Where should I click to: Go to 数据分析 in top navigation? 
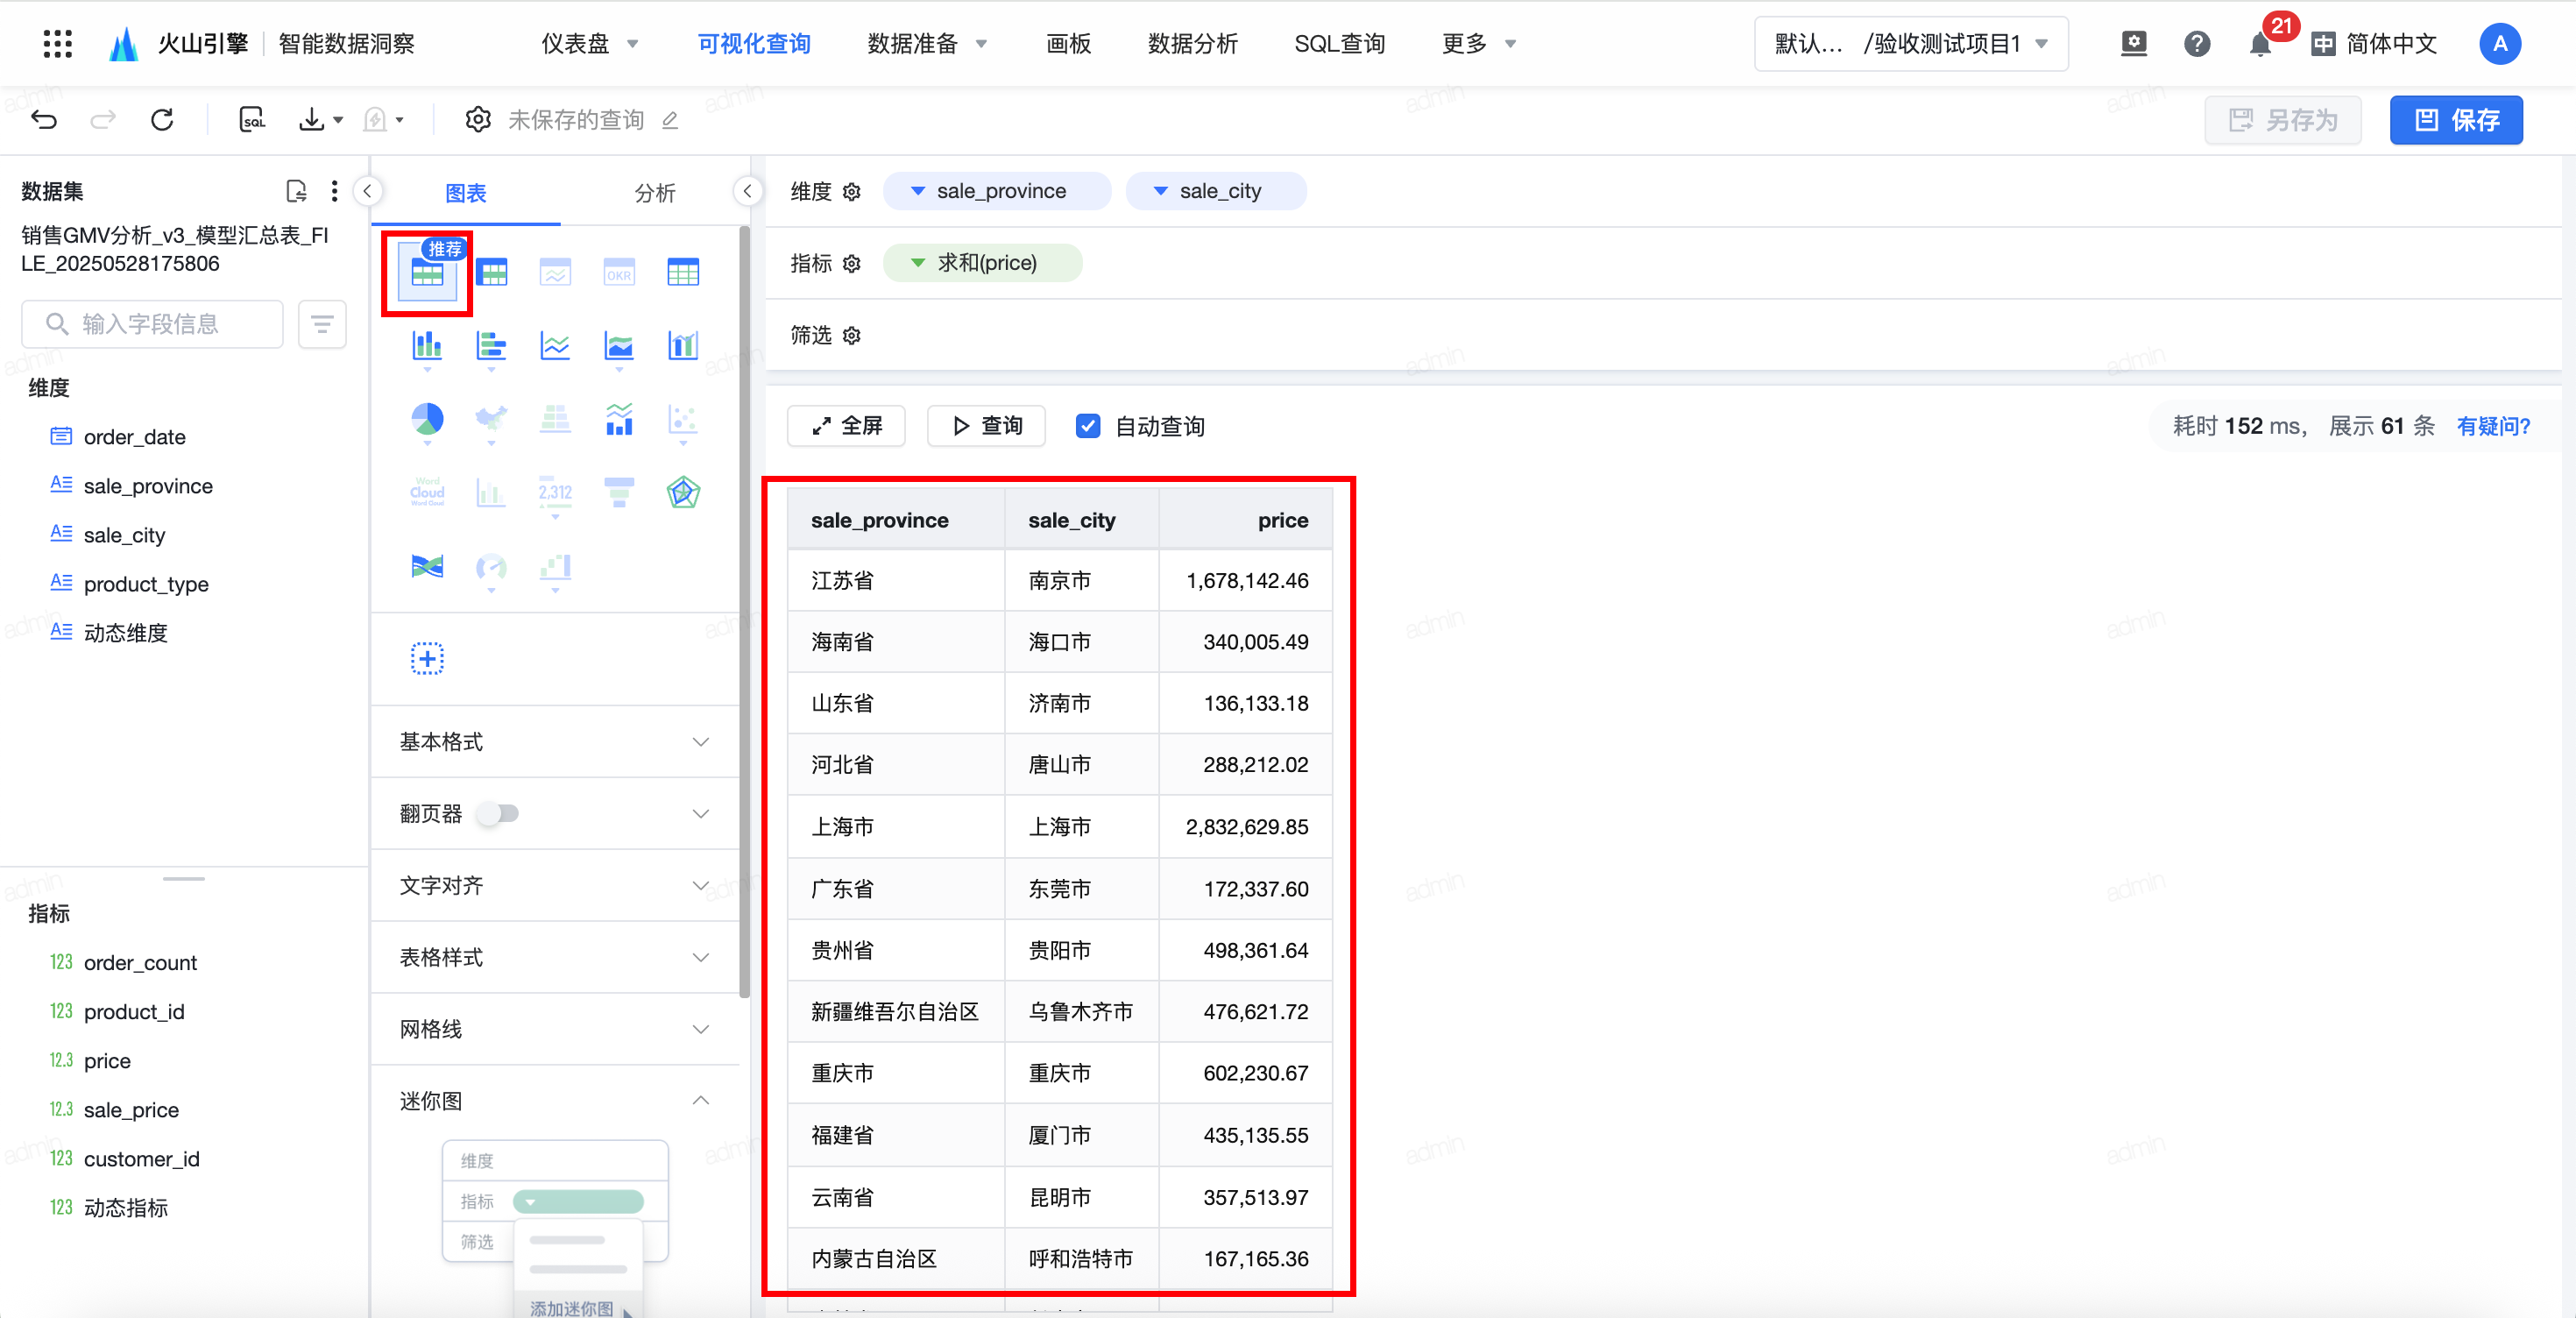[1192, 44]
